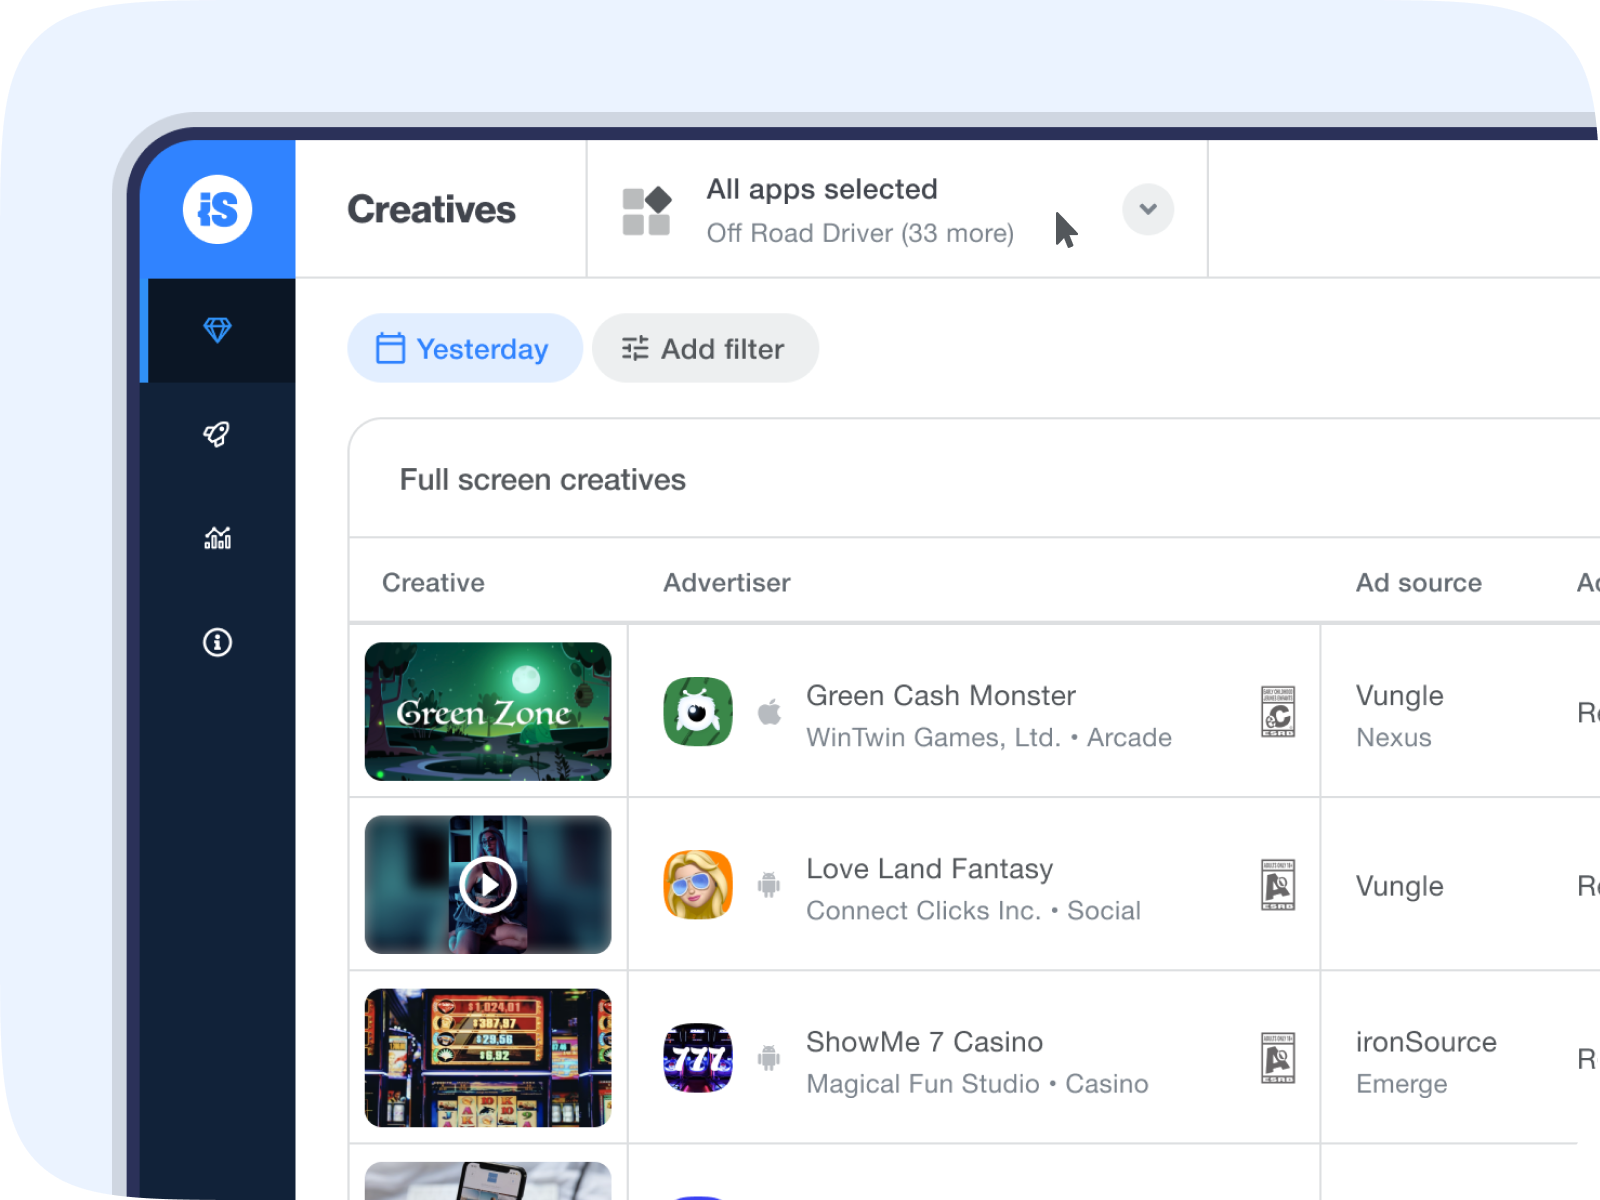The width and height of the screenshot is (1600, 1200).
Task: Open the rocket icon sidebar section
Action: pyautogui.click(x=217, y=434)
